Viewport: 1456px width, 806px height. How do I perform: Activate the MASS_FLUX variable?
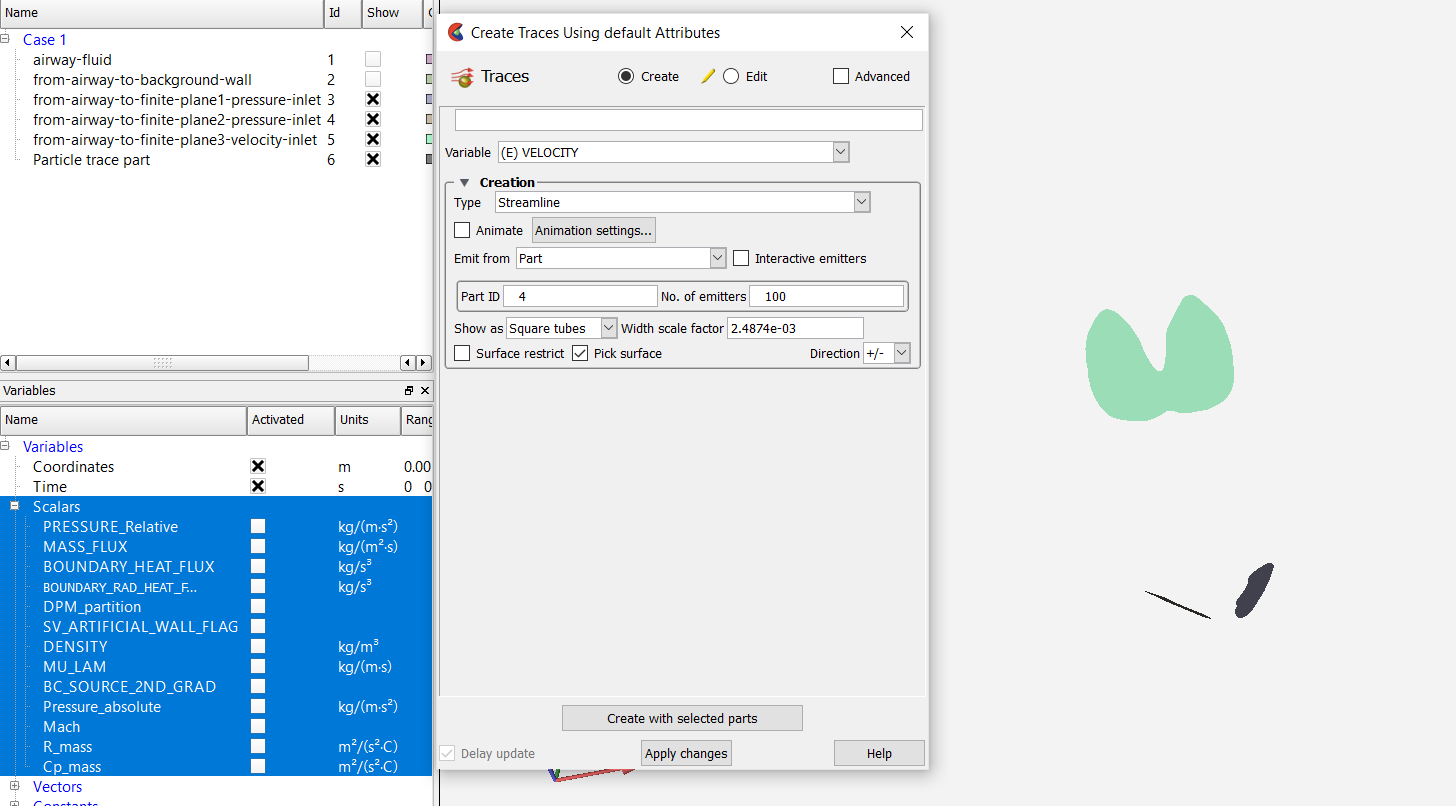[258, 547]
